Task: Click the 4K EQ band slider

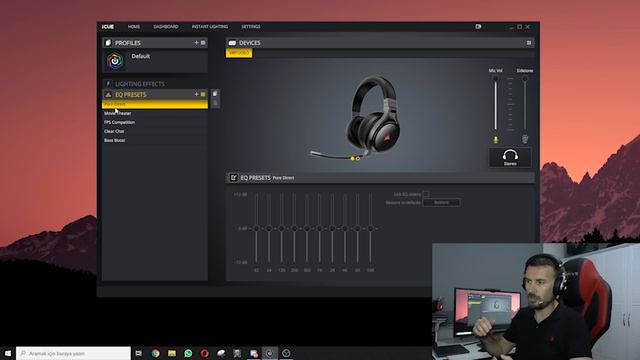Action: (345, 228)
